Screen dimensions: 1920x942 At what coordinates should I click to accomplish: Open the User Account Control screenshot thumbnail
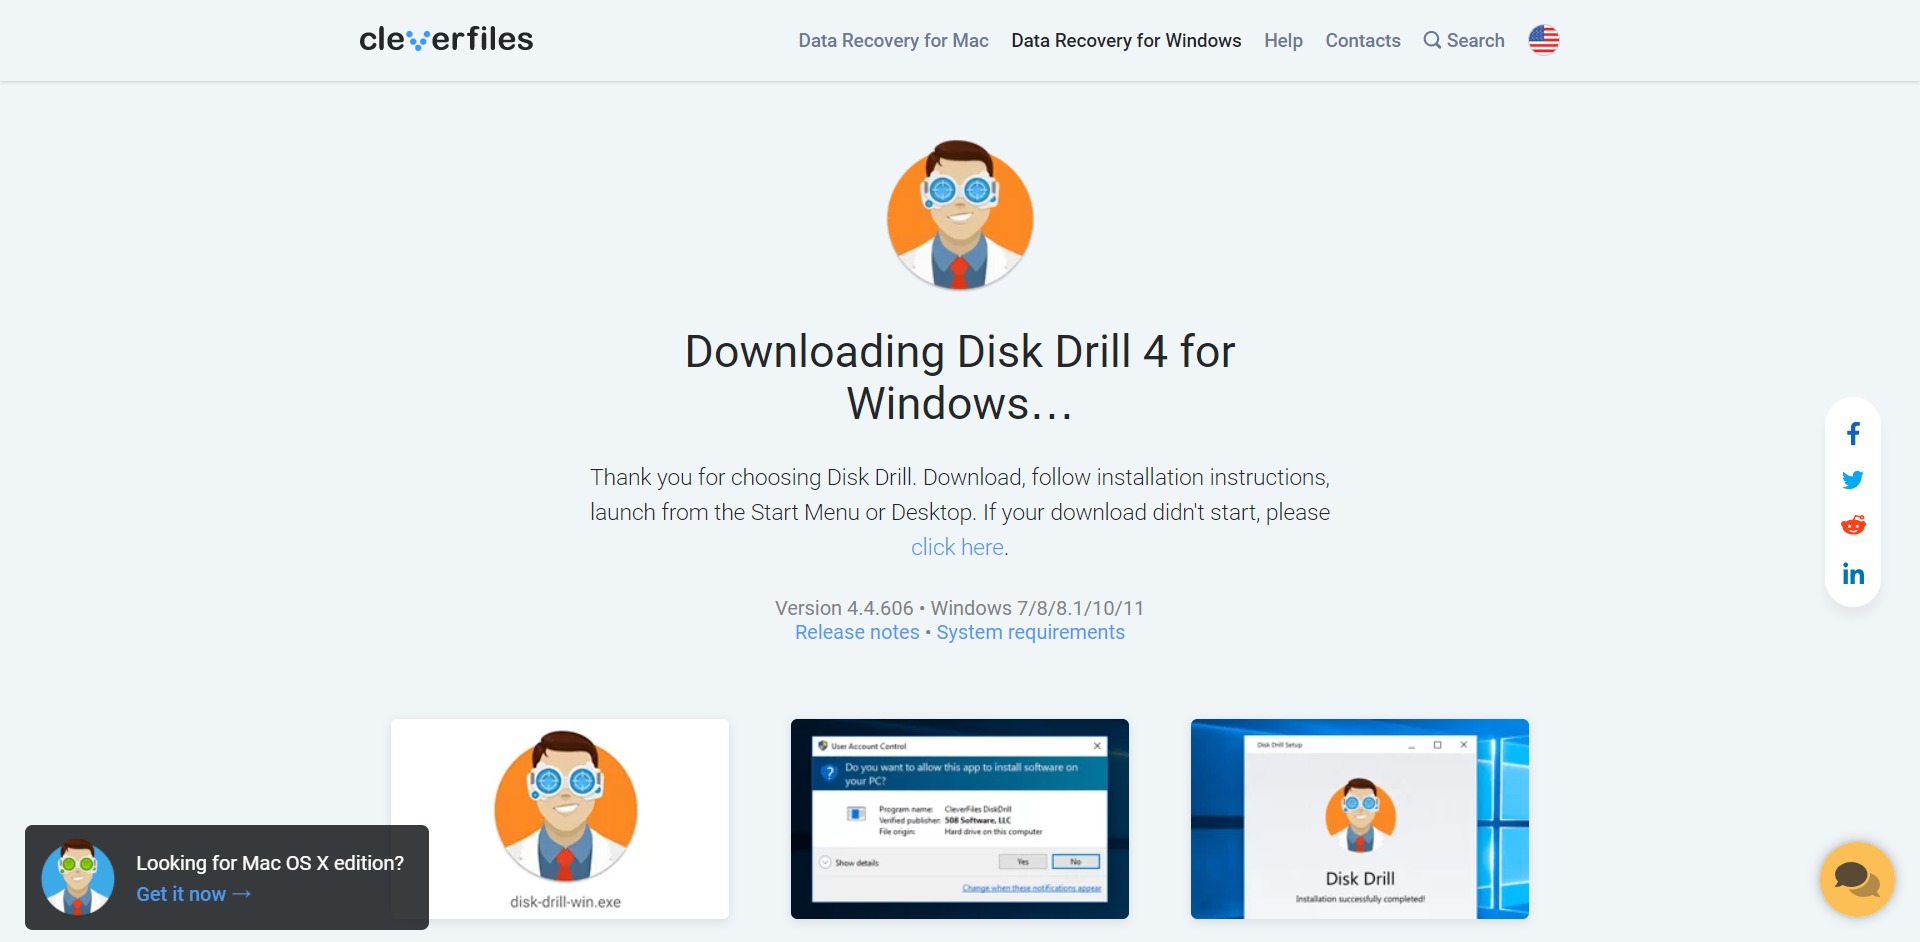[x=960, y=819]
